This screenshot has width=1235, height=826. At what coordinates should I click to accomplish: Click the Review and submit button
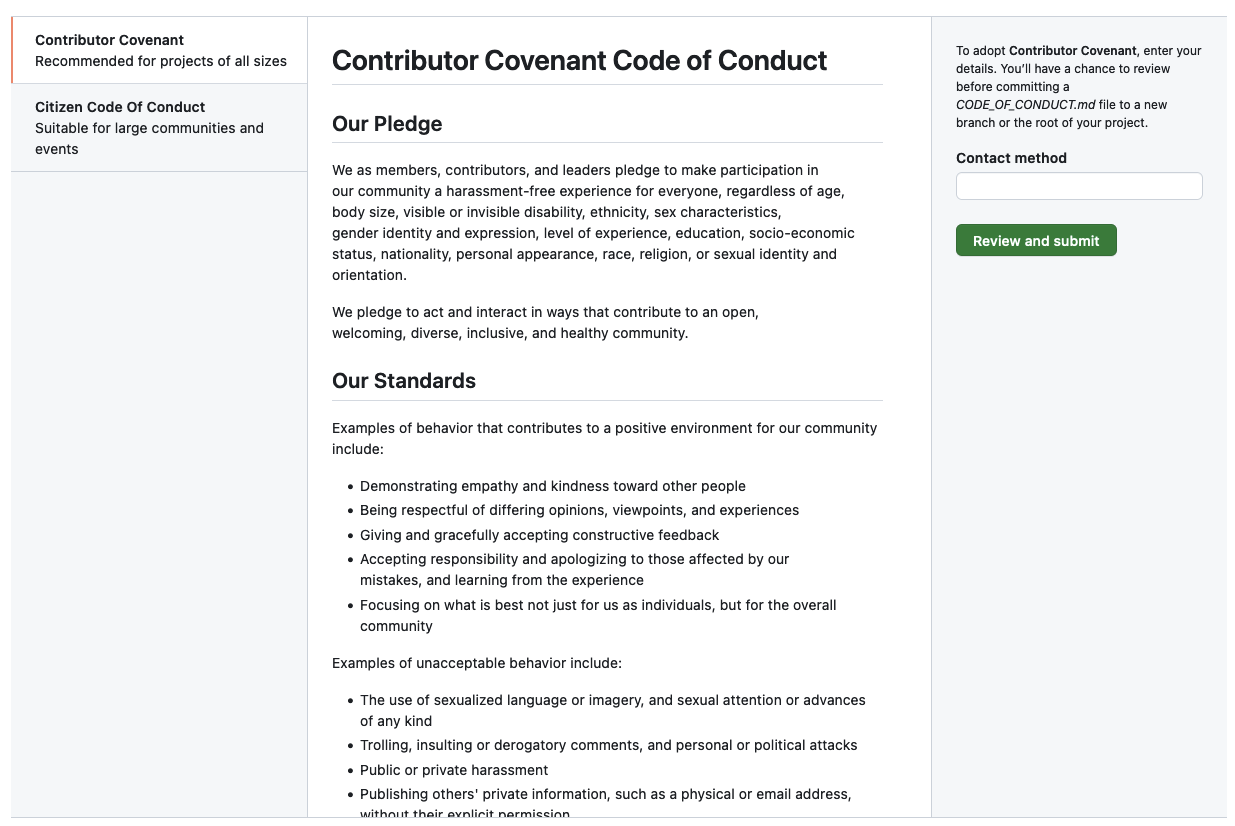pyautogui.click(x=1036, y=240)
